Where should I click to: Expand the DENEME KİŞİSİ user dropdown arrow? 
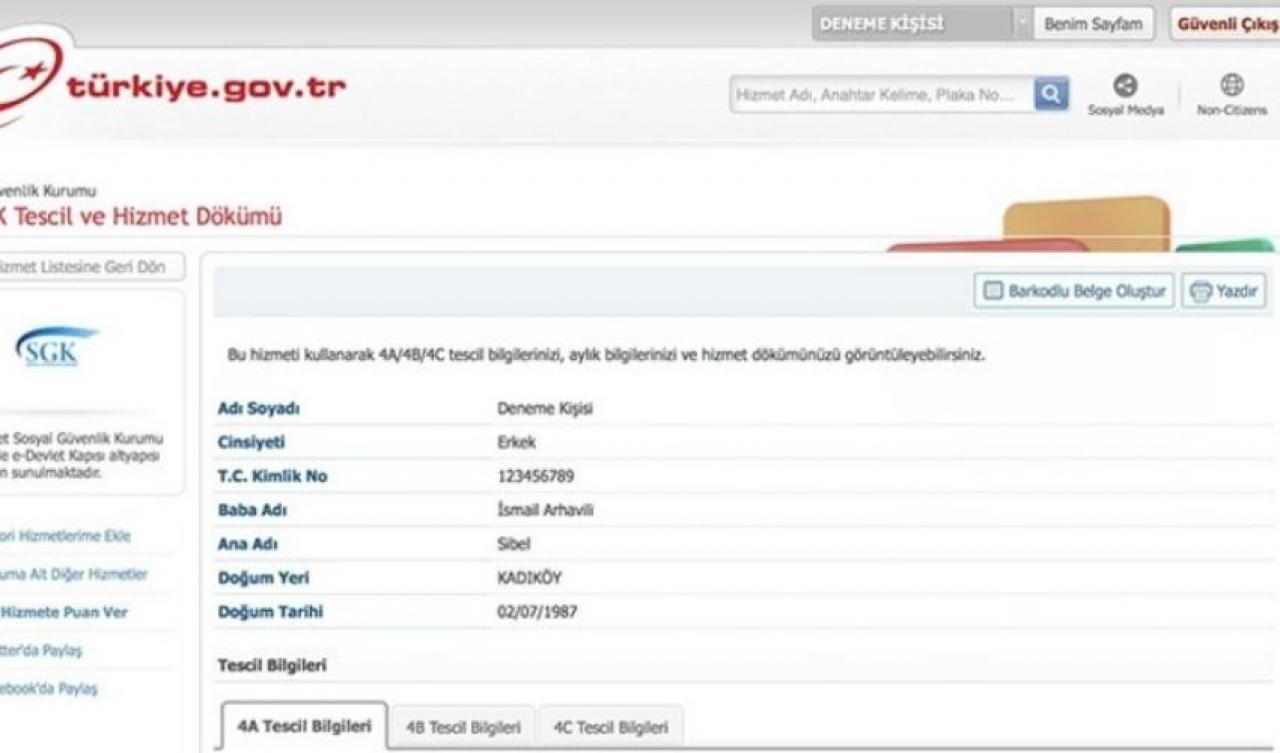(x=1022, y=23)
